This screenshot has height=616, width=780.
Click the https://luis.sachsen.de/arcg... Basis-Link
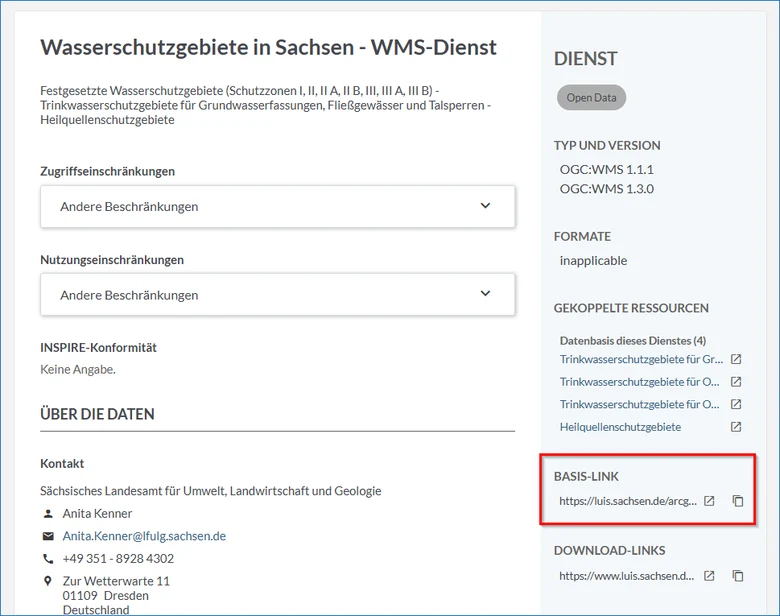pos(628,501)
